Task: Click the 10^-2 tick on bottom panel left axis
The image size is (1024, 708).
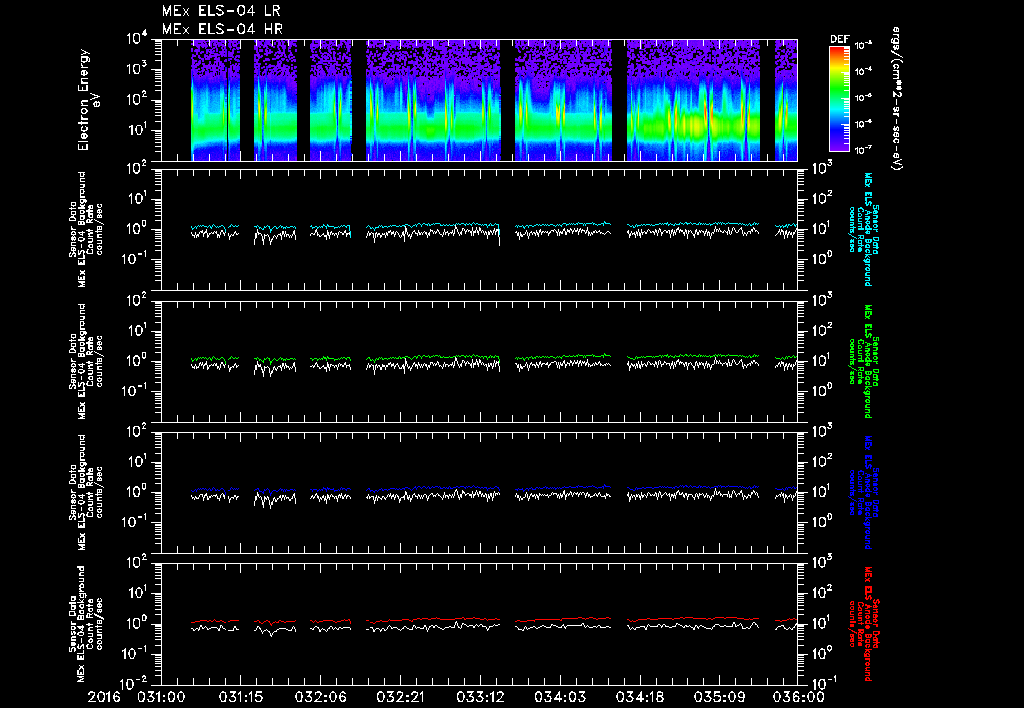Action: click(x=135, y=684)
